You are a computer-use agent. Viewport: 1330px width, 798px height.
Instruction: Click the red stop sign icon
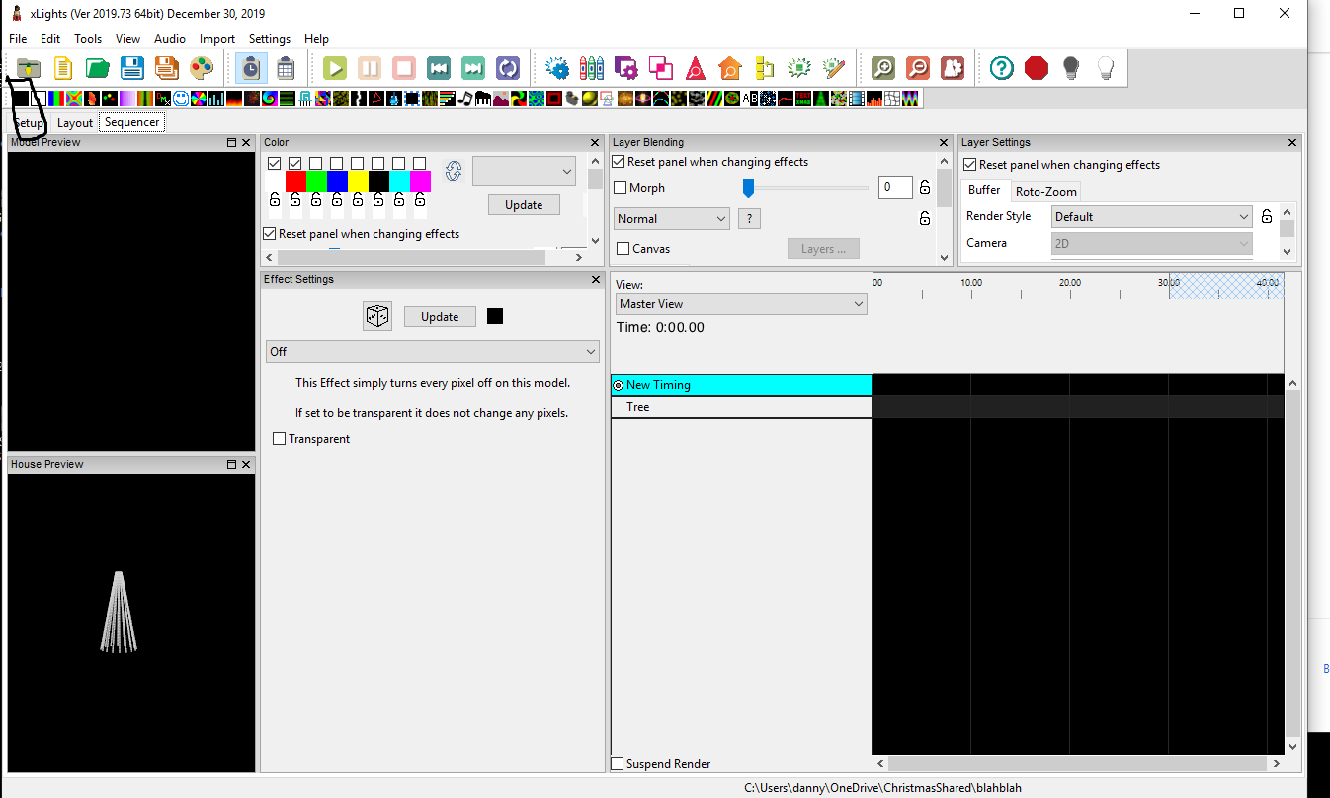click(1036, 68)
